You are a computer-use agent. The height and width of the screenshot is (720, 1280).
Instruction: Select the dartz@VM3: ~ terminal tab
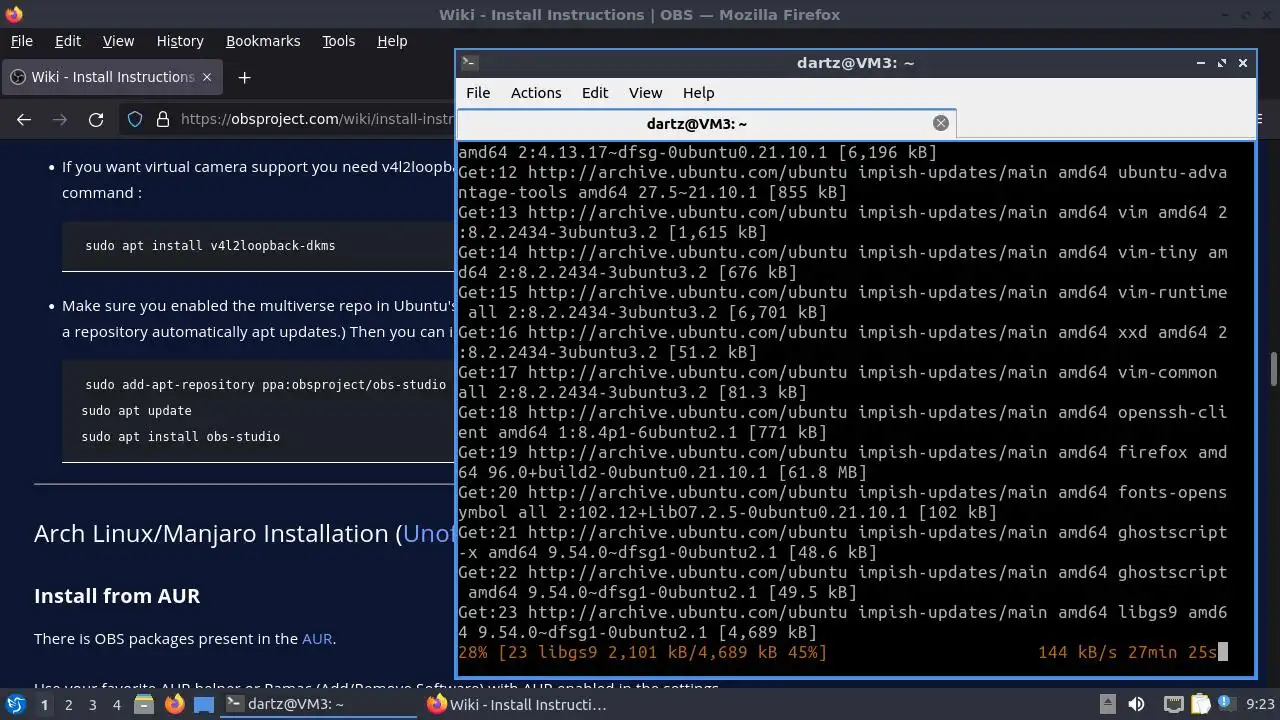click(x=706, y=124)
